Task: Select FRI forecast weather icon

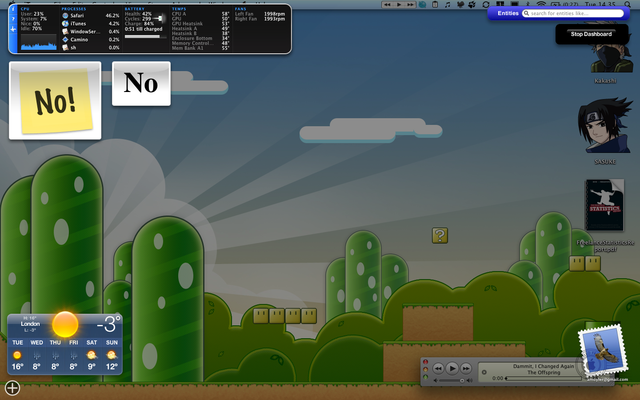Action: [73, 355]
